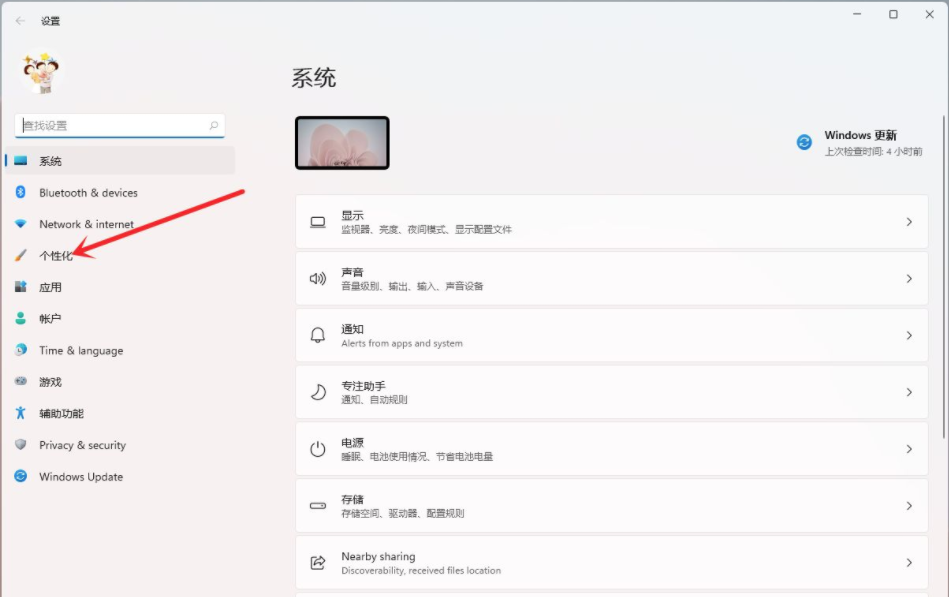
Task: Click the Bluetooth icon in sidebar
Action: point(21,192)
